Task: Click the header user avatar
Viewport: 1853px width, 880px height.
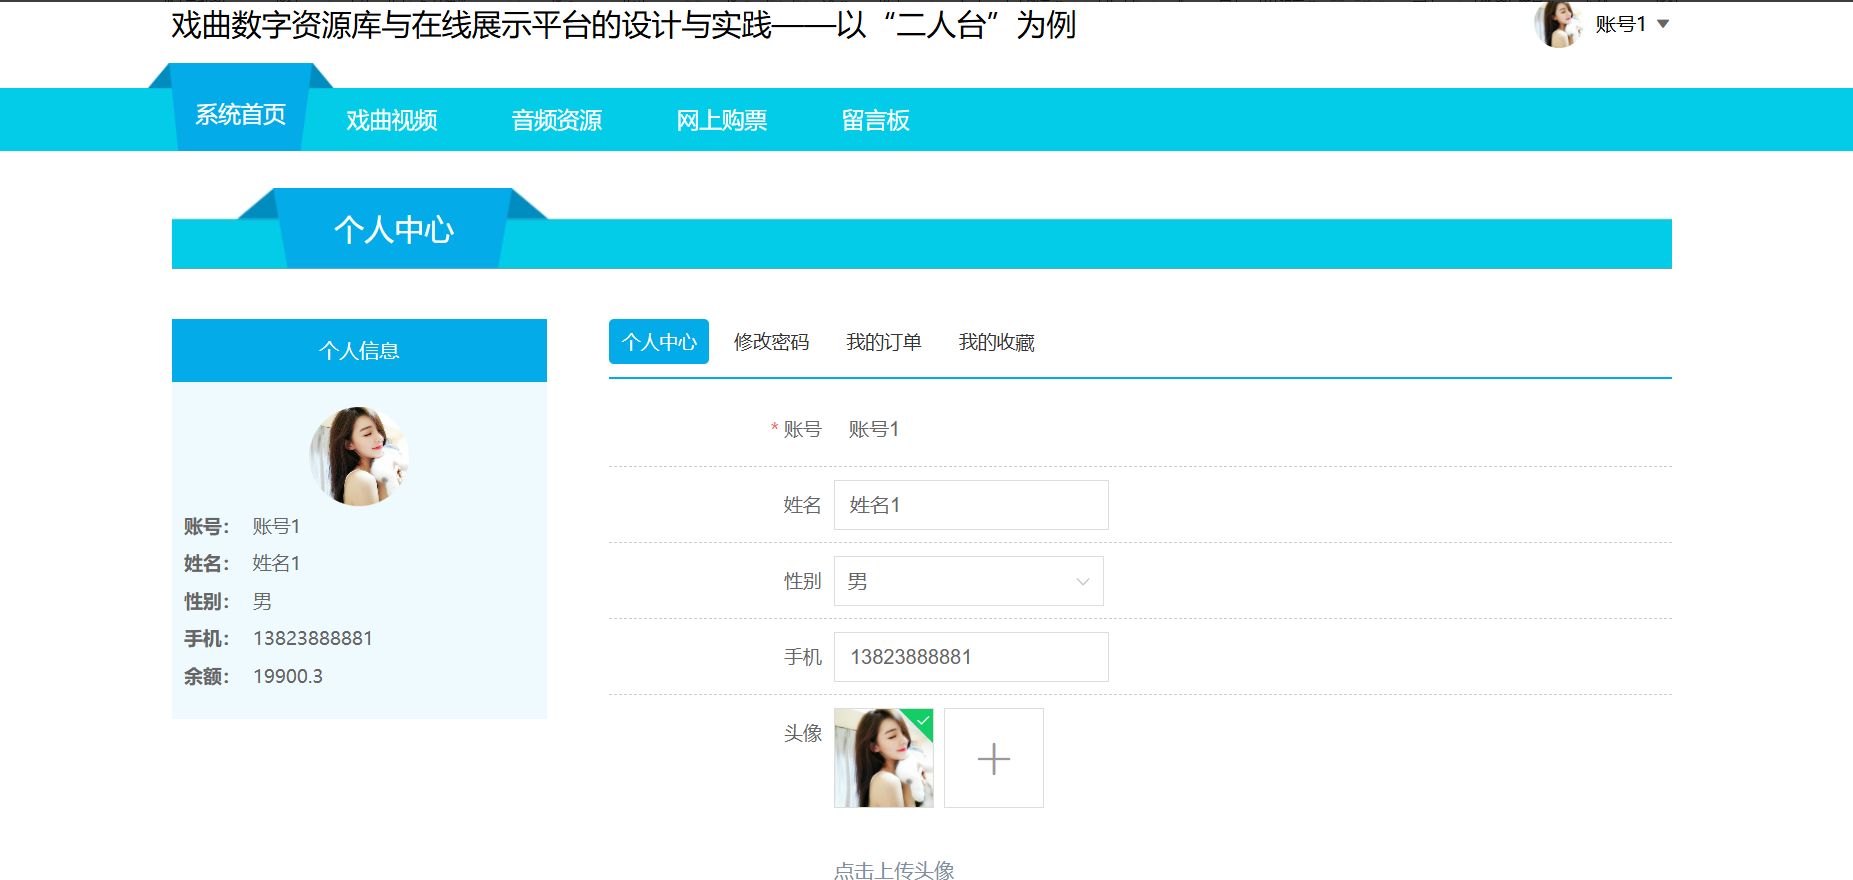Action: (x=1558, y=24)
